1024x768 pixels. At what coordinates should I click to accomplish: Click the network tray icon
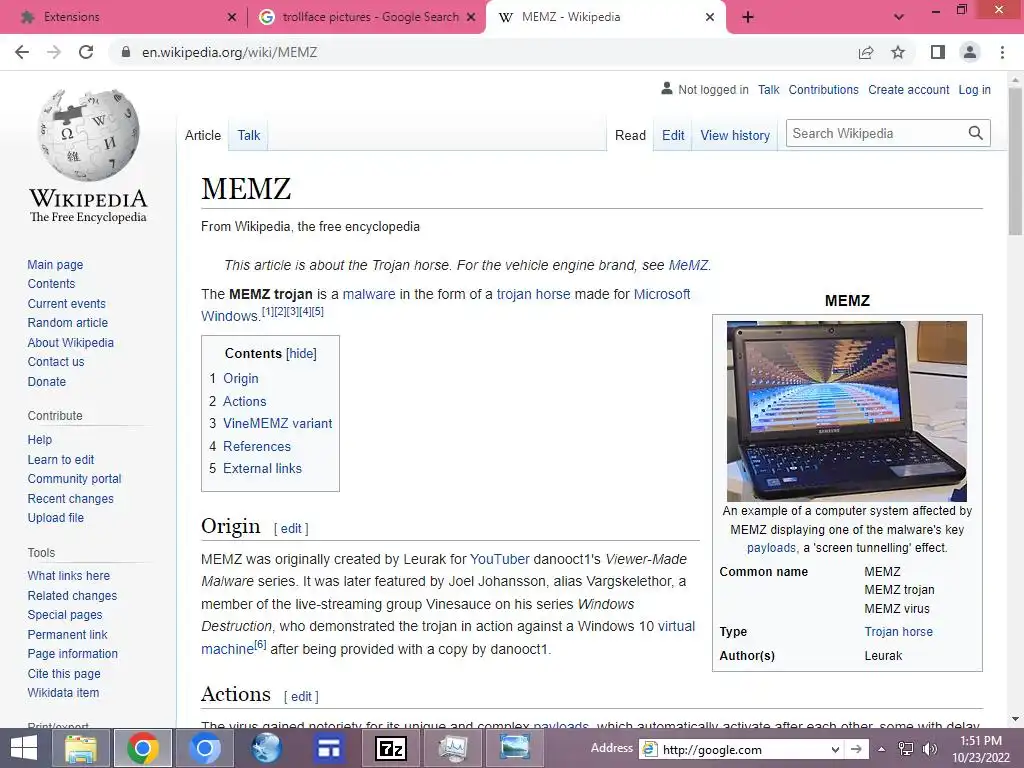[906, 749]
